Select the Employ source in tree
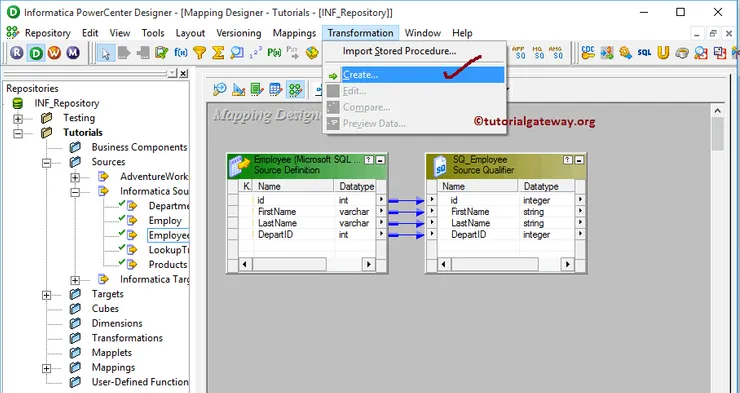The height and width of the screenshot is (393, 740). tap(165, 220)
